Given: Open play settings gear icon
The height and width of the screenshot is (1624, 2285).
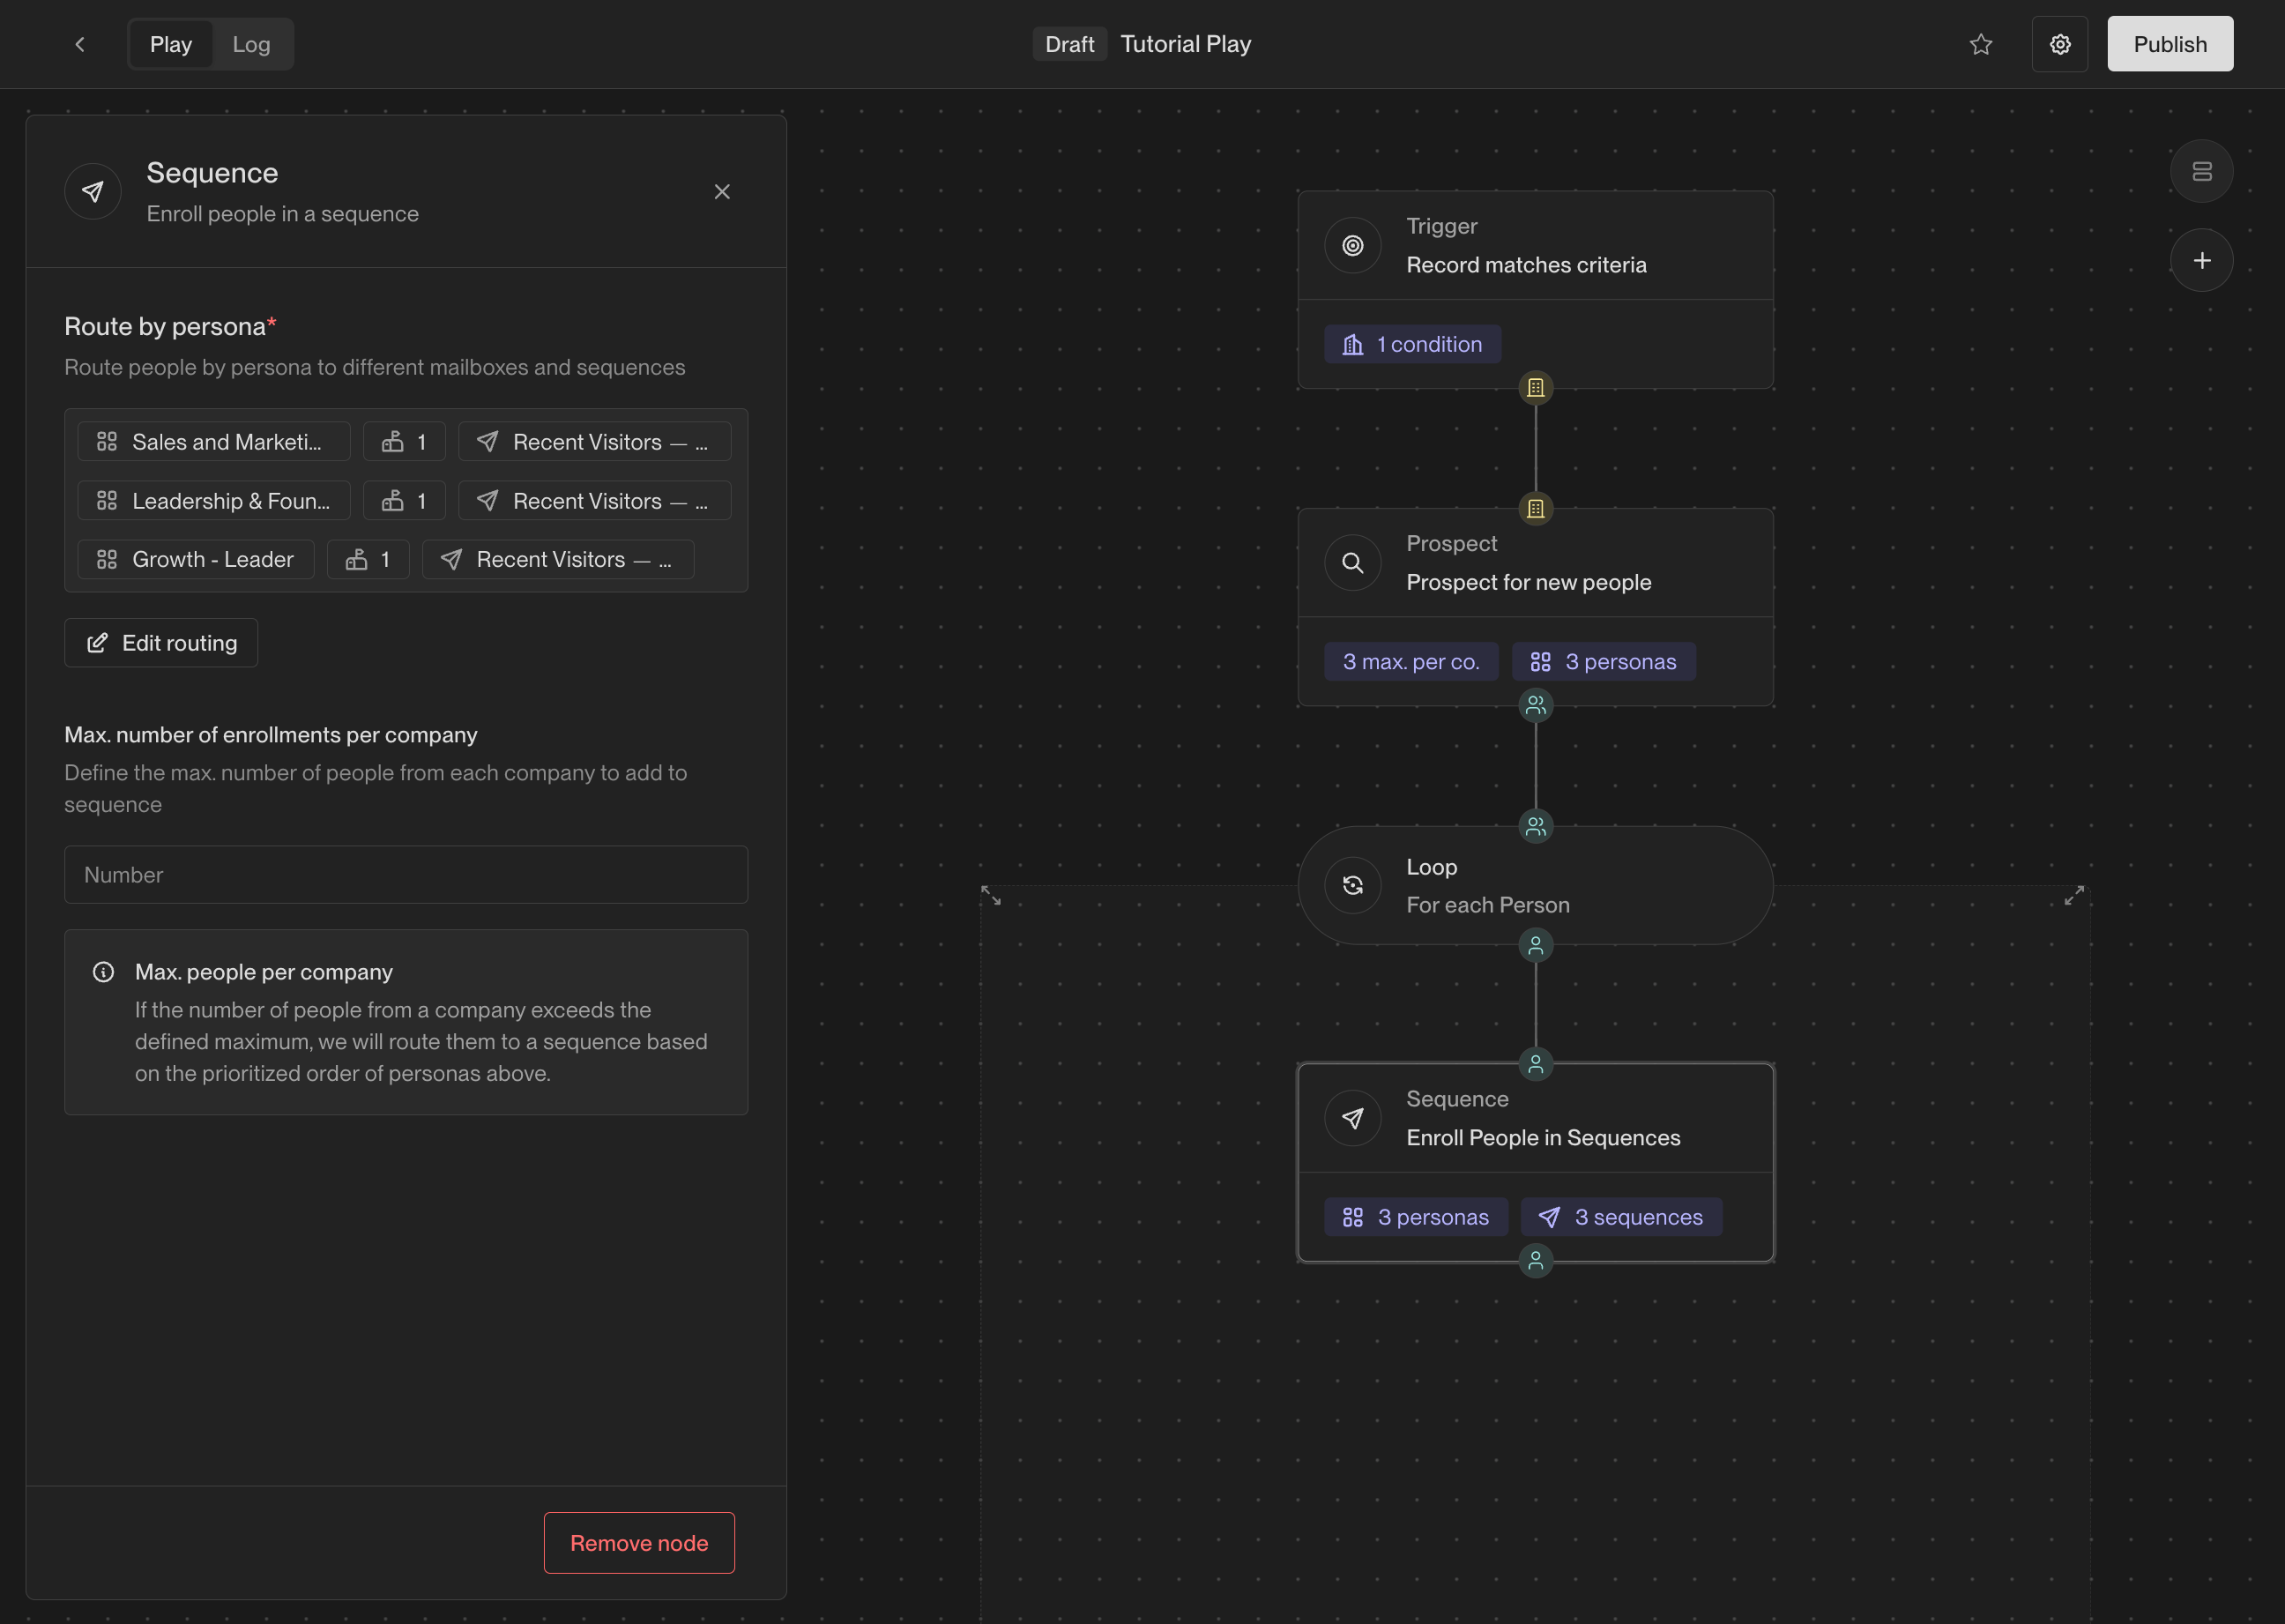Looking at the screenshot, I should (x=2059, y=44).
